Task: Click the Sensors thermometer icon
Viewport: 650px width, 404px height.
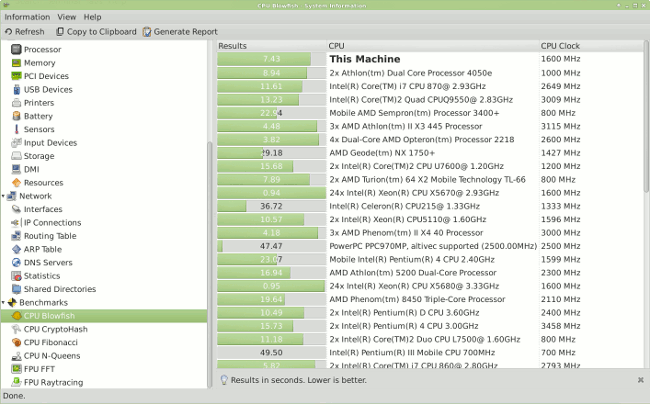Action: click(16, 129)
